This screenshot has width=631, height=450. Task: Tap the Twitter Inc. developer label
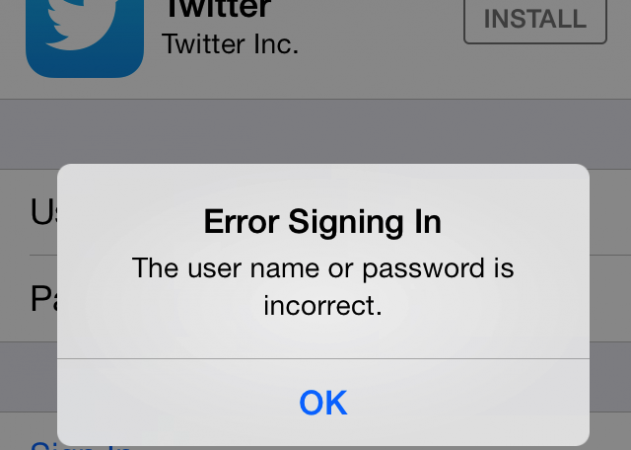(230, 44)
